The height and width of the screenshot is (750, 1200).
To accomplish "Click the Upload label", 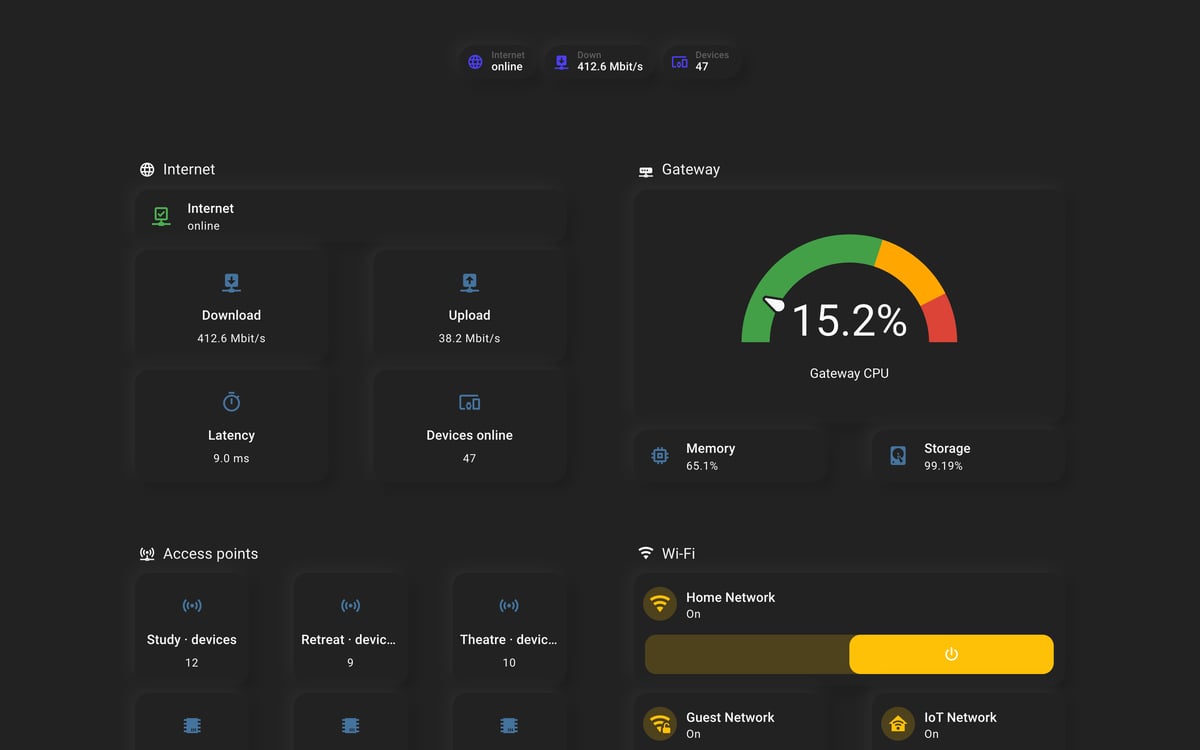I will tap(469, 315).
